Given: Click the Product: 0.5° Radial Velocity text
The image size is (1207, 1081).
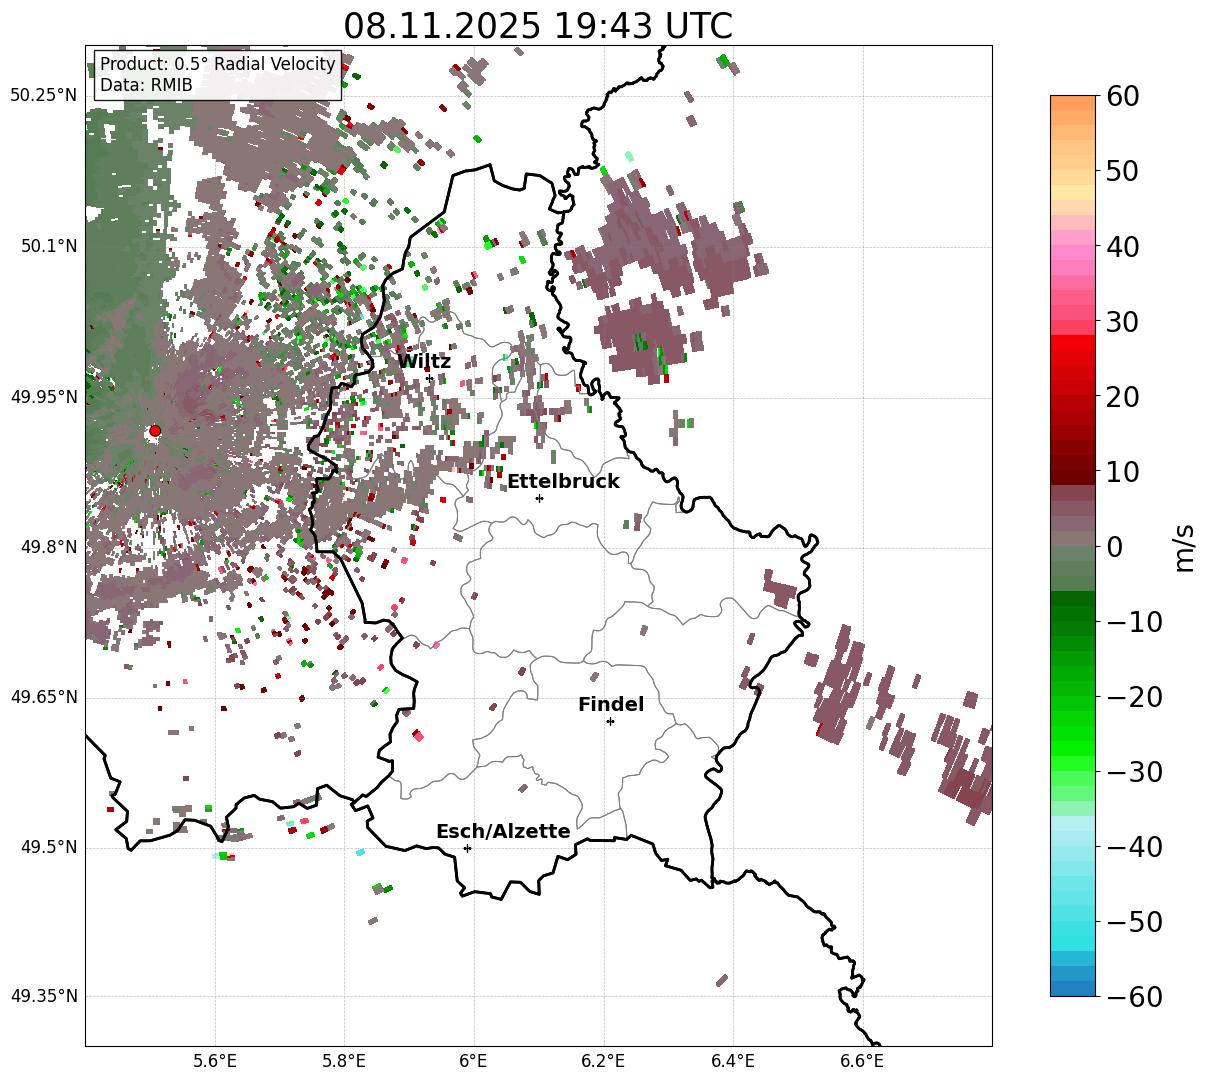Looking at the screenshot, I should [x=218, y=64].
